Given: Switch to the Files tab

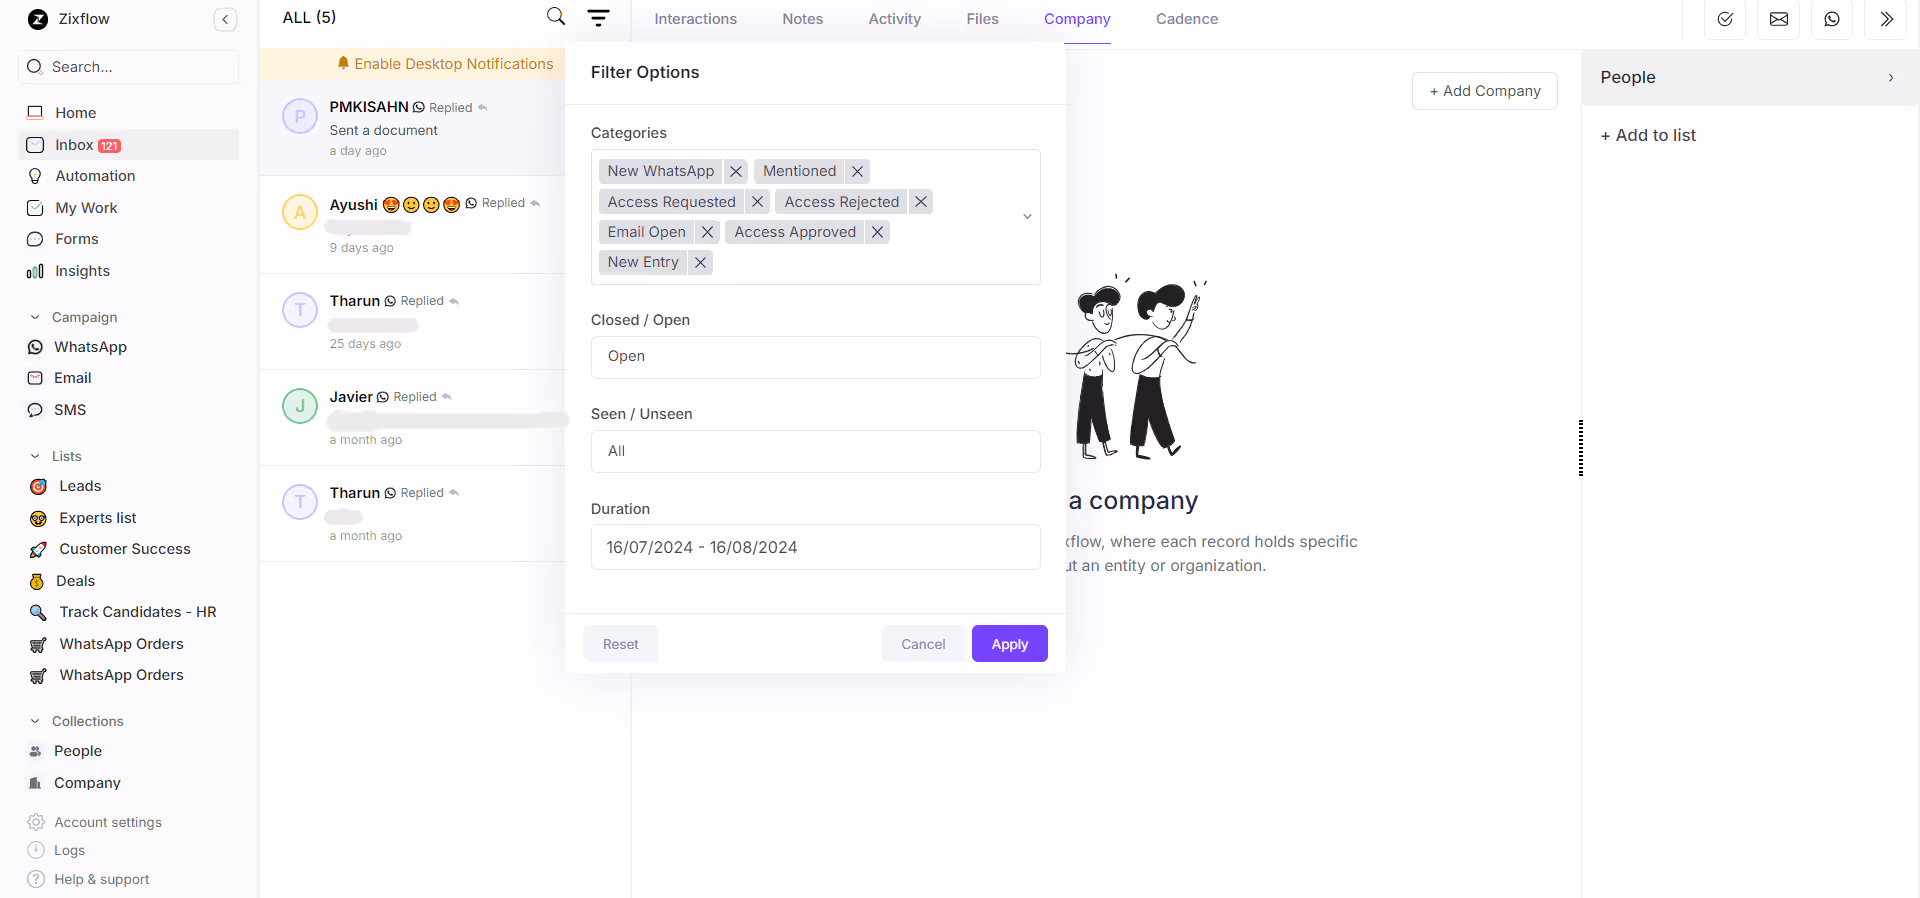Looking at the screenshot, I should [x=982, y=19].
